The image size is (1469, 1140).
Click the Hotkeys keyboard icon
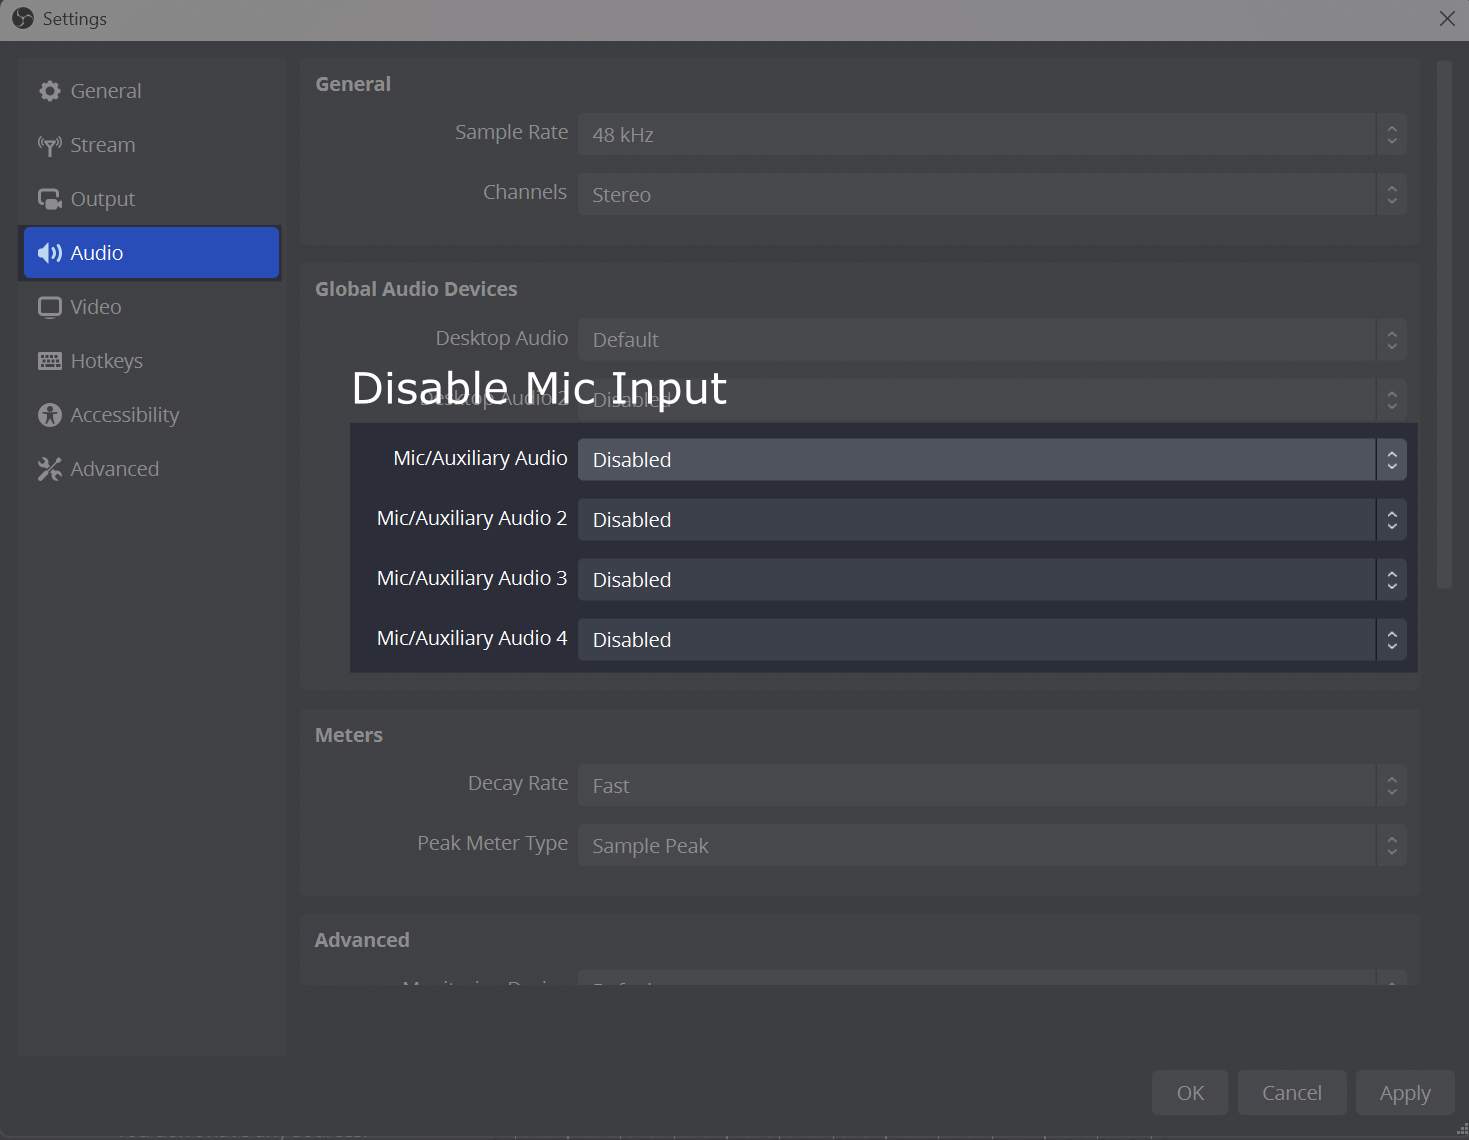coord(49,360)
